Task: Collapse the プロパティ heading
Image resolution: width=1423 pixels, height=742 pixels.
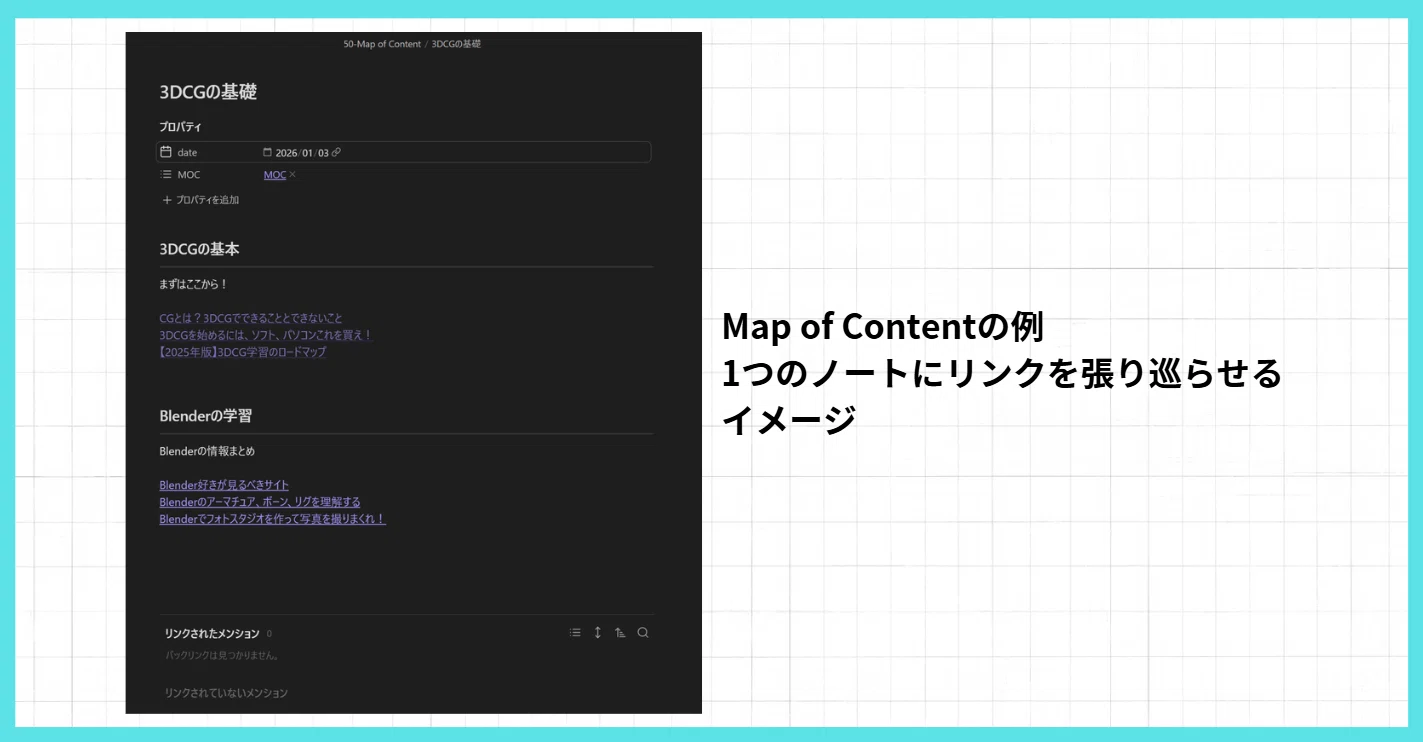Action: click(x=180, y=127)
